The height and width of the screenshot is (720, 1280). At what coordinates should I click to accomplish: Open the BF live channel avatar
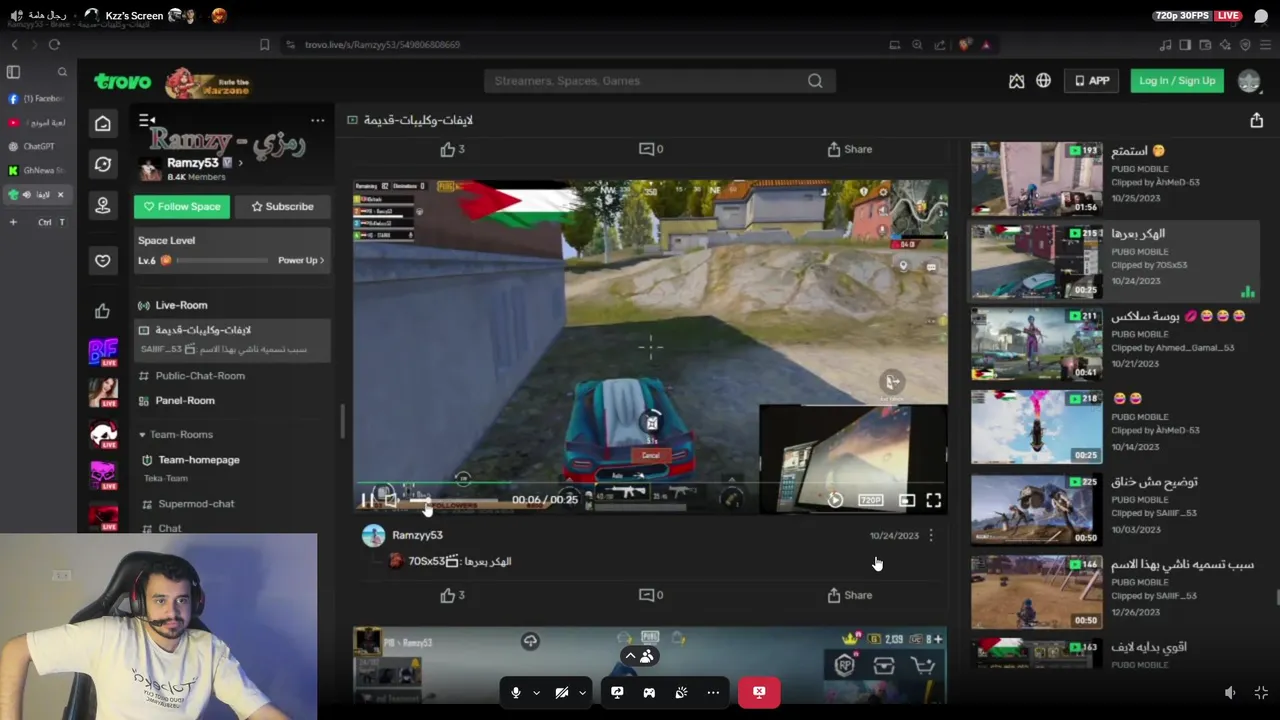pyautogui.click(x=103, y=351)
